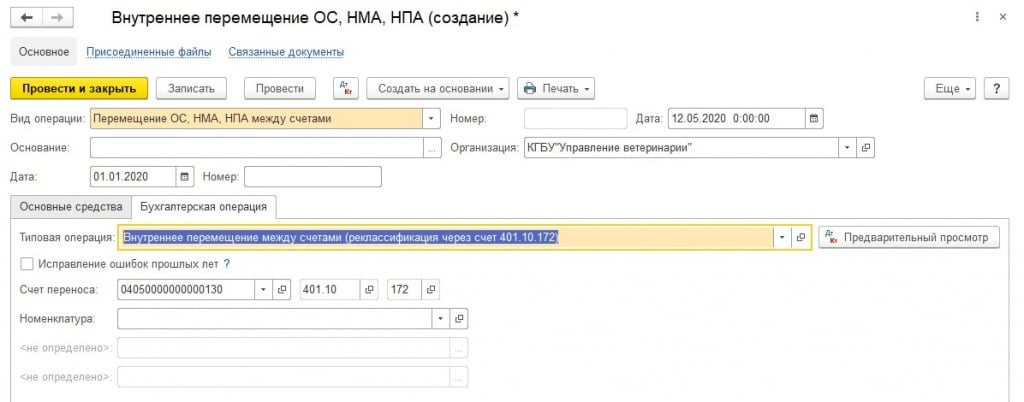Click open icon beside Организация field

point(866,147)
